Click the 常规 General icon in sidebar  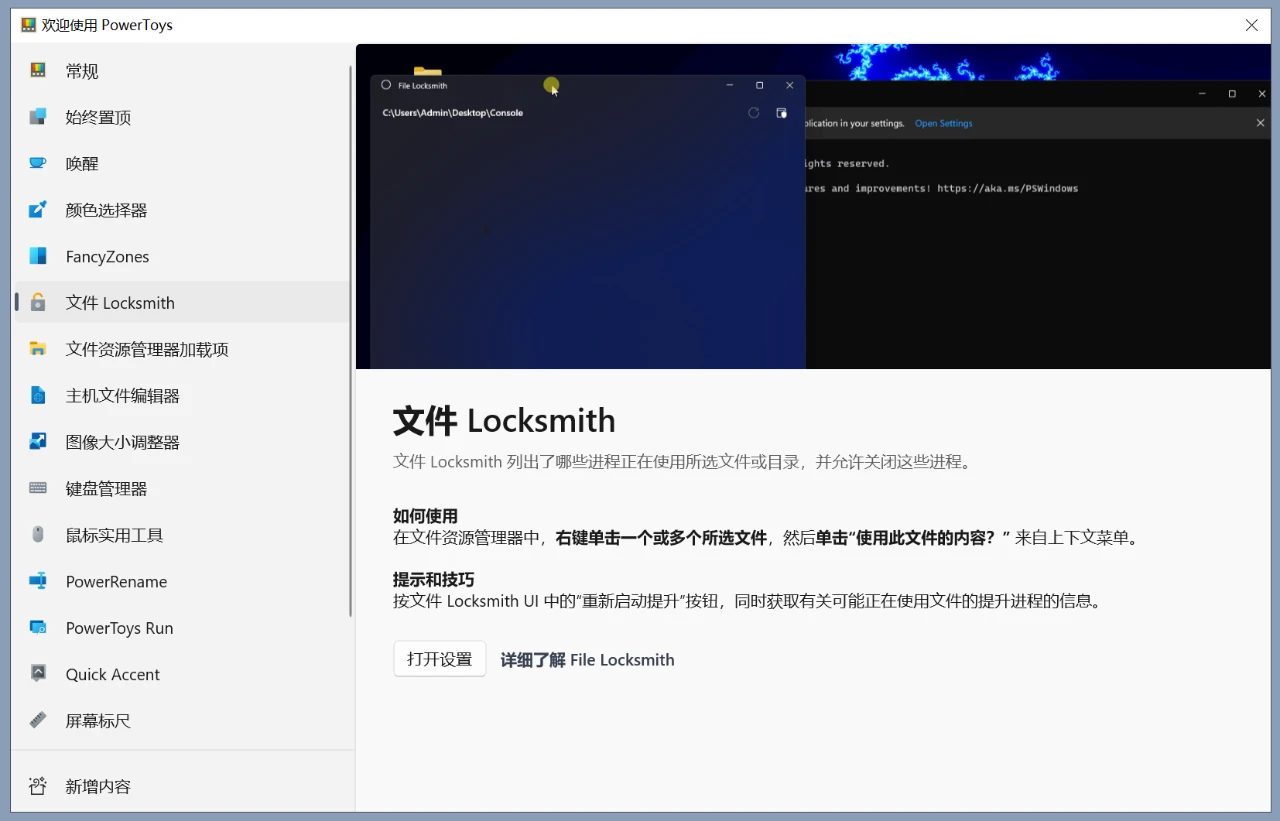coord(38,71)
